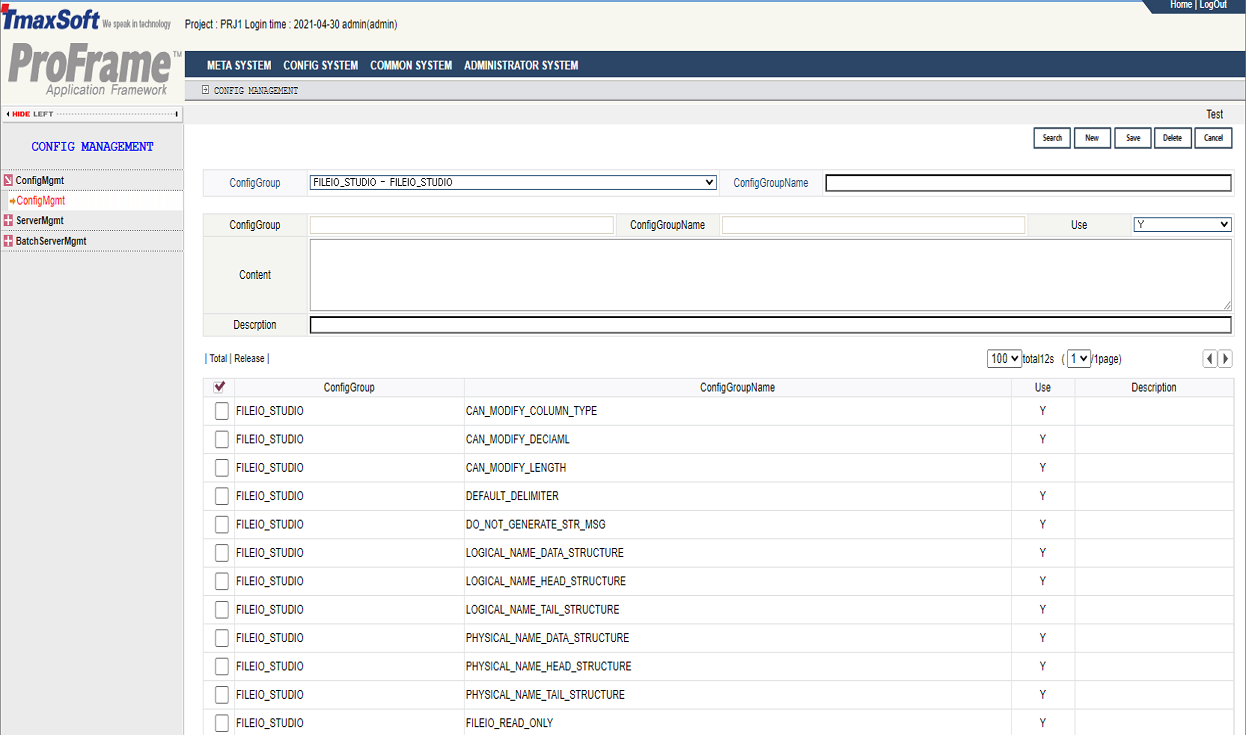
Task: Click into the Content text area
Action: tap(770, 275)
